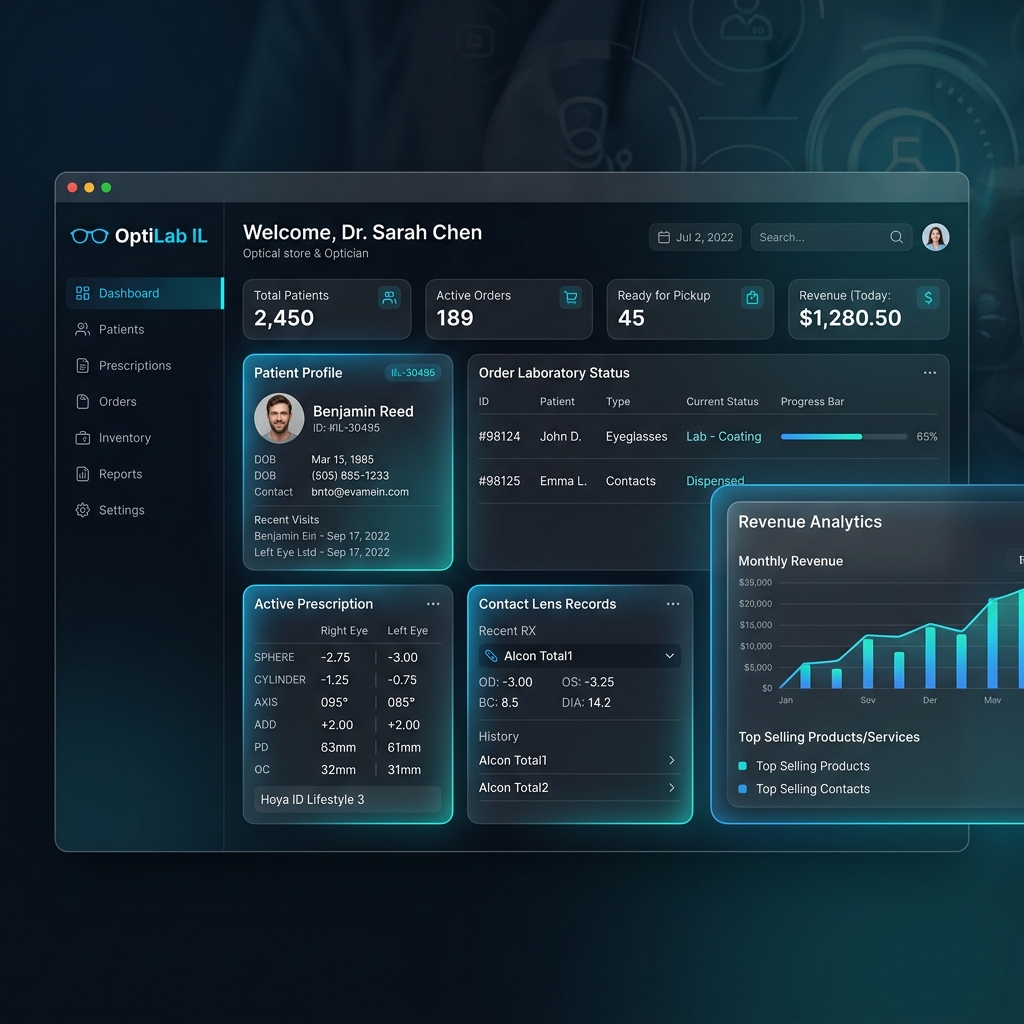
Task: Open Active Prescription options menu
Action: (x=433, y=604)
